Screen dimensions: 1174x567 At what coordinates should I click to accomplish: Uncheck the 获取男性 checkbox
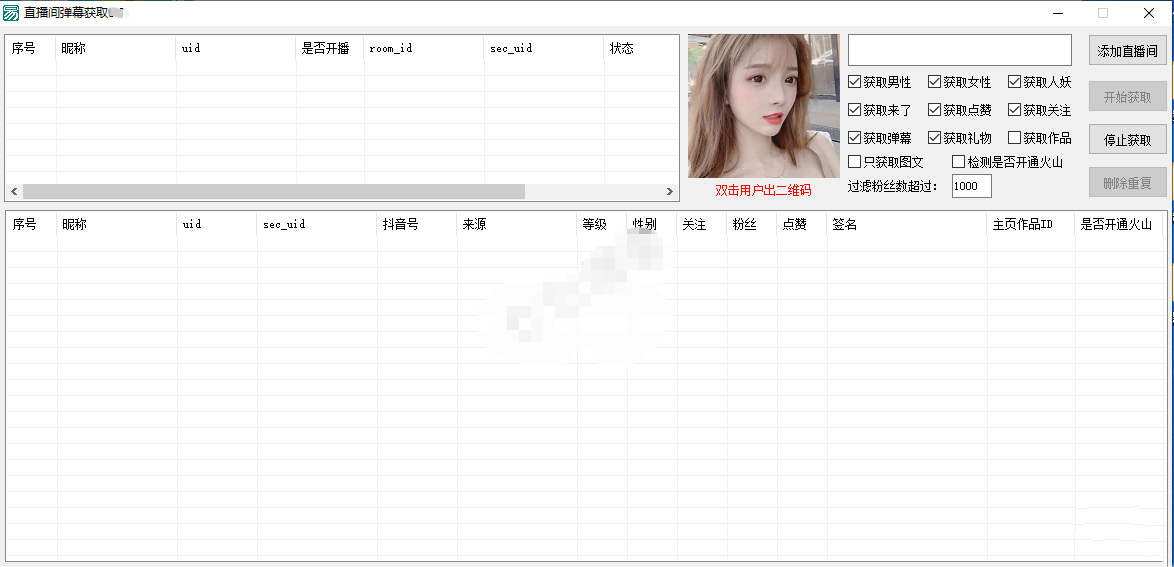855,82
